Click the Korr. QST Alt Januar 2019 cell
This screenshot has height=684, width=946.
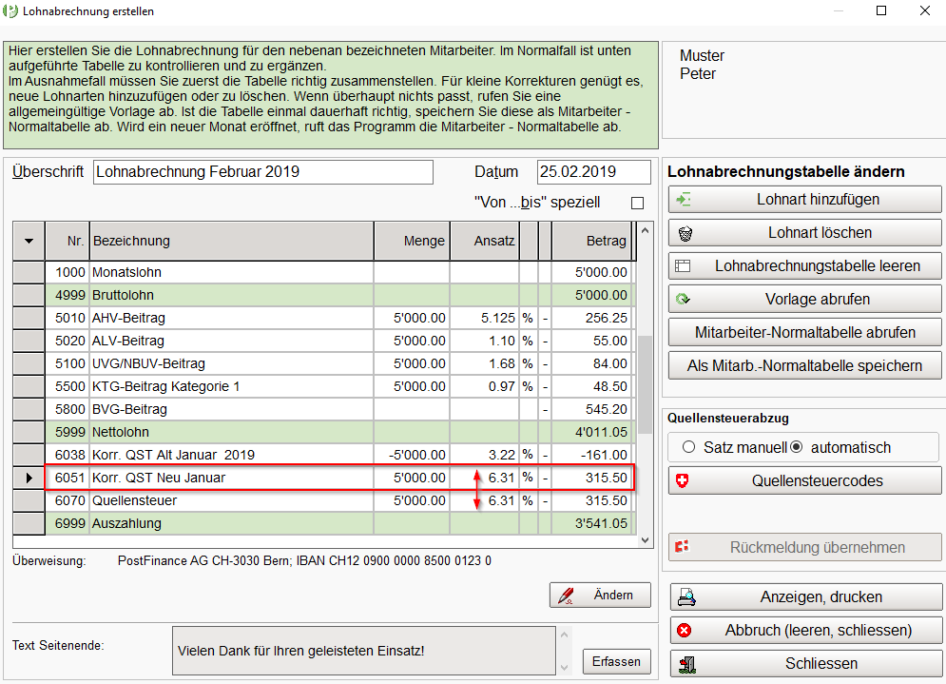[x=232, y=455]
